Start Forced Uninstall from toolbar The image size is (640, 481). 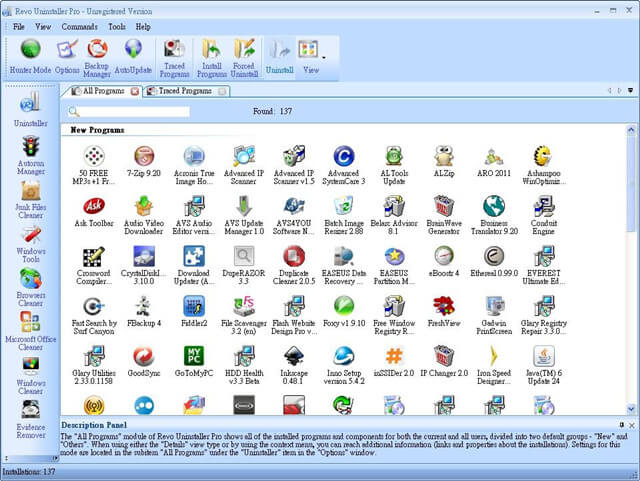244,58
